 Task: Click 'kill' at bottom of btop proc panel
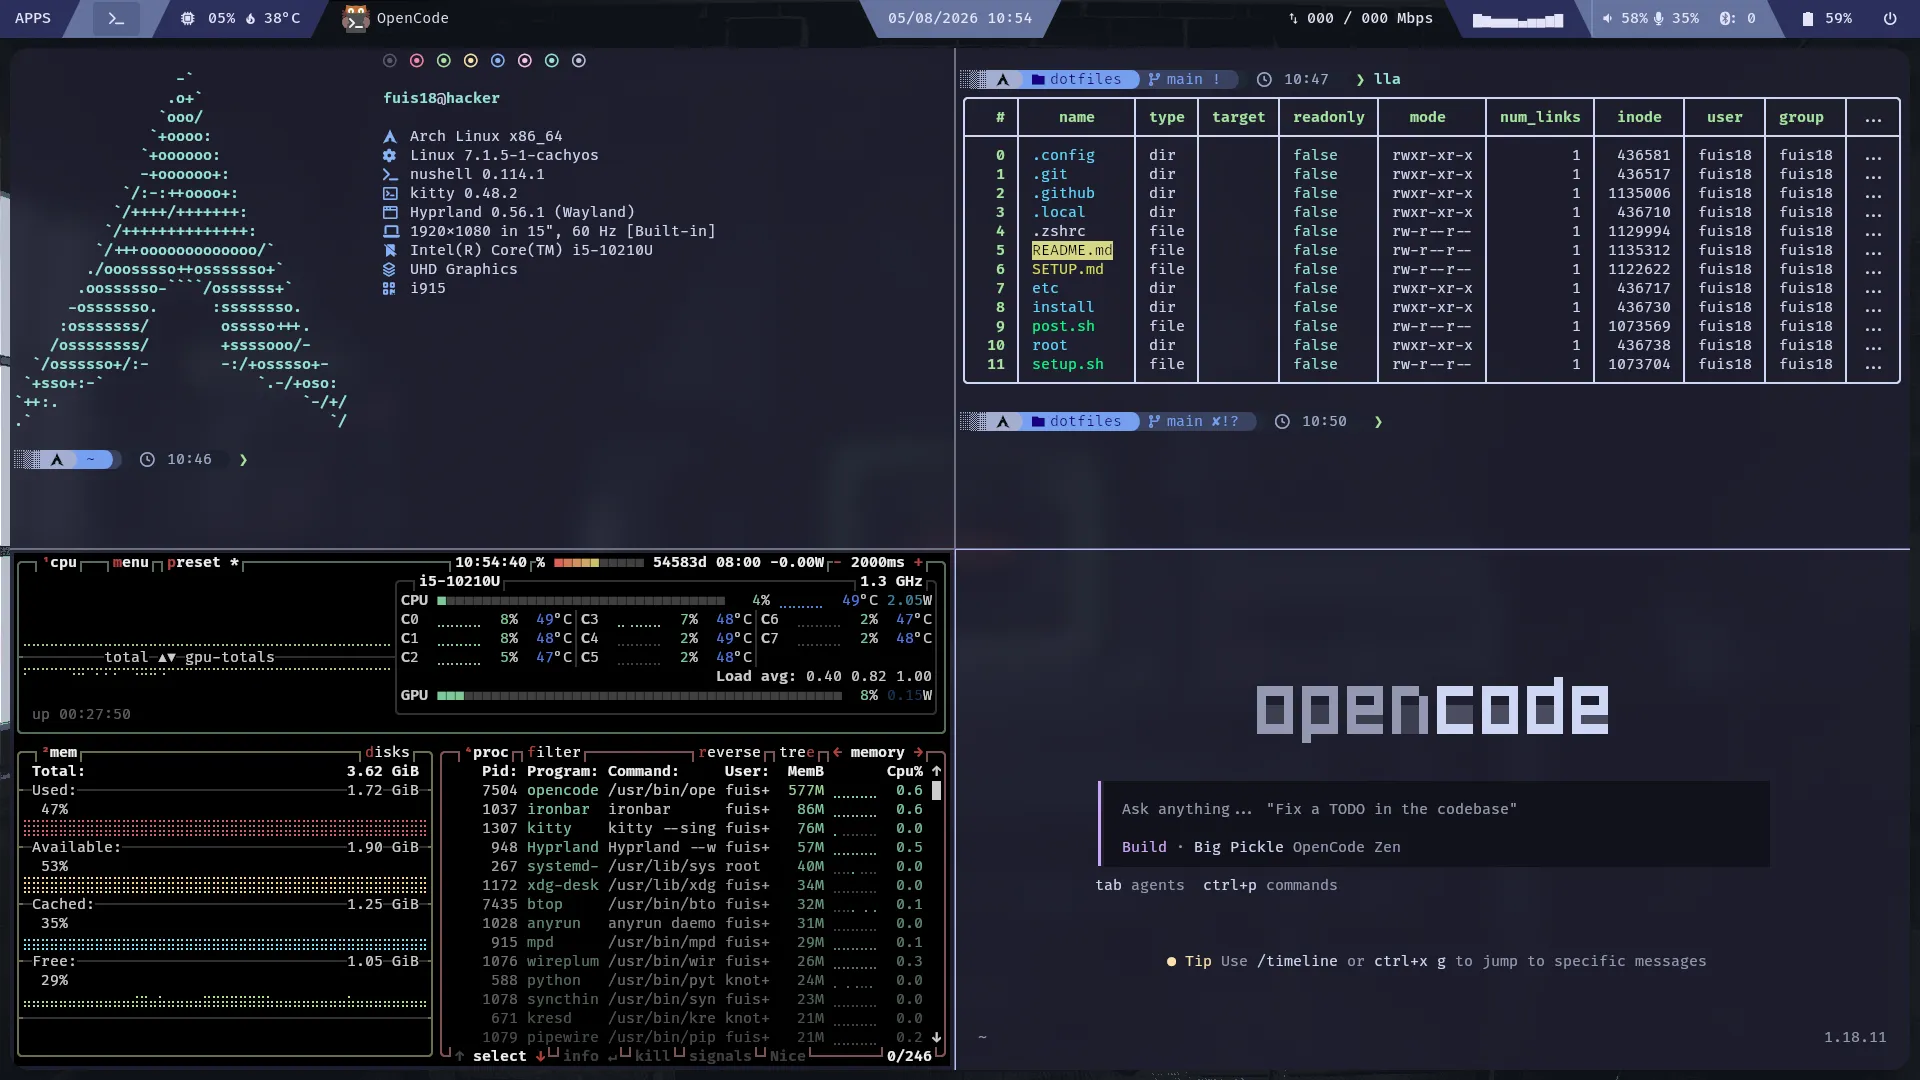coord(653,1056)
